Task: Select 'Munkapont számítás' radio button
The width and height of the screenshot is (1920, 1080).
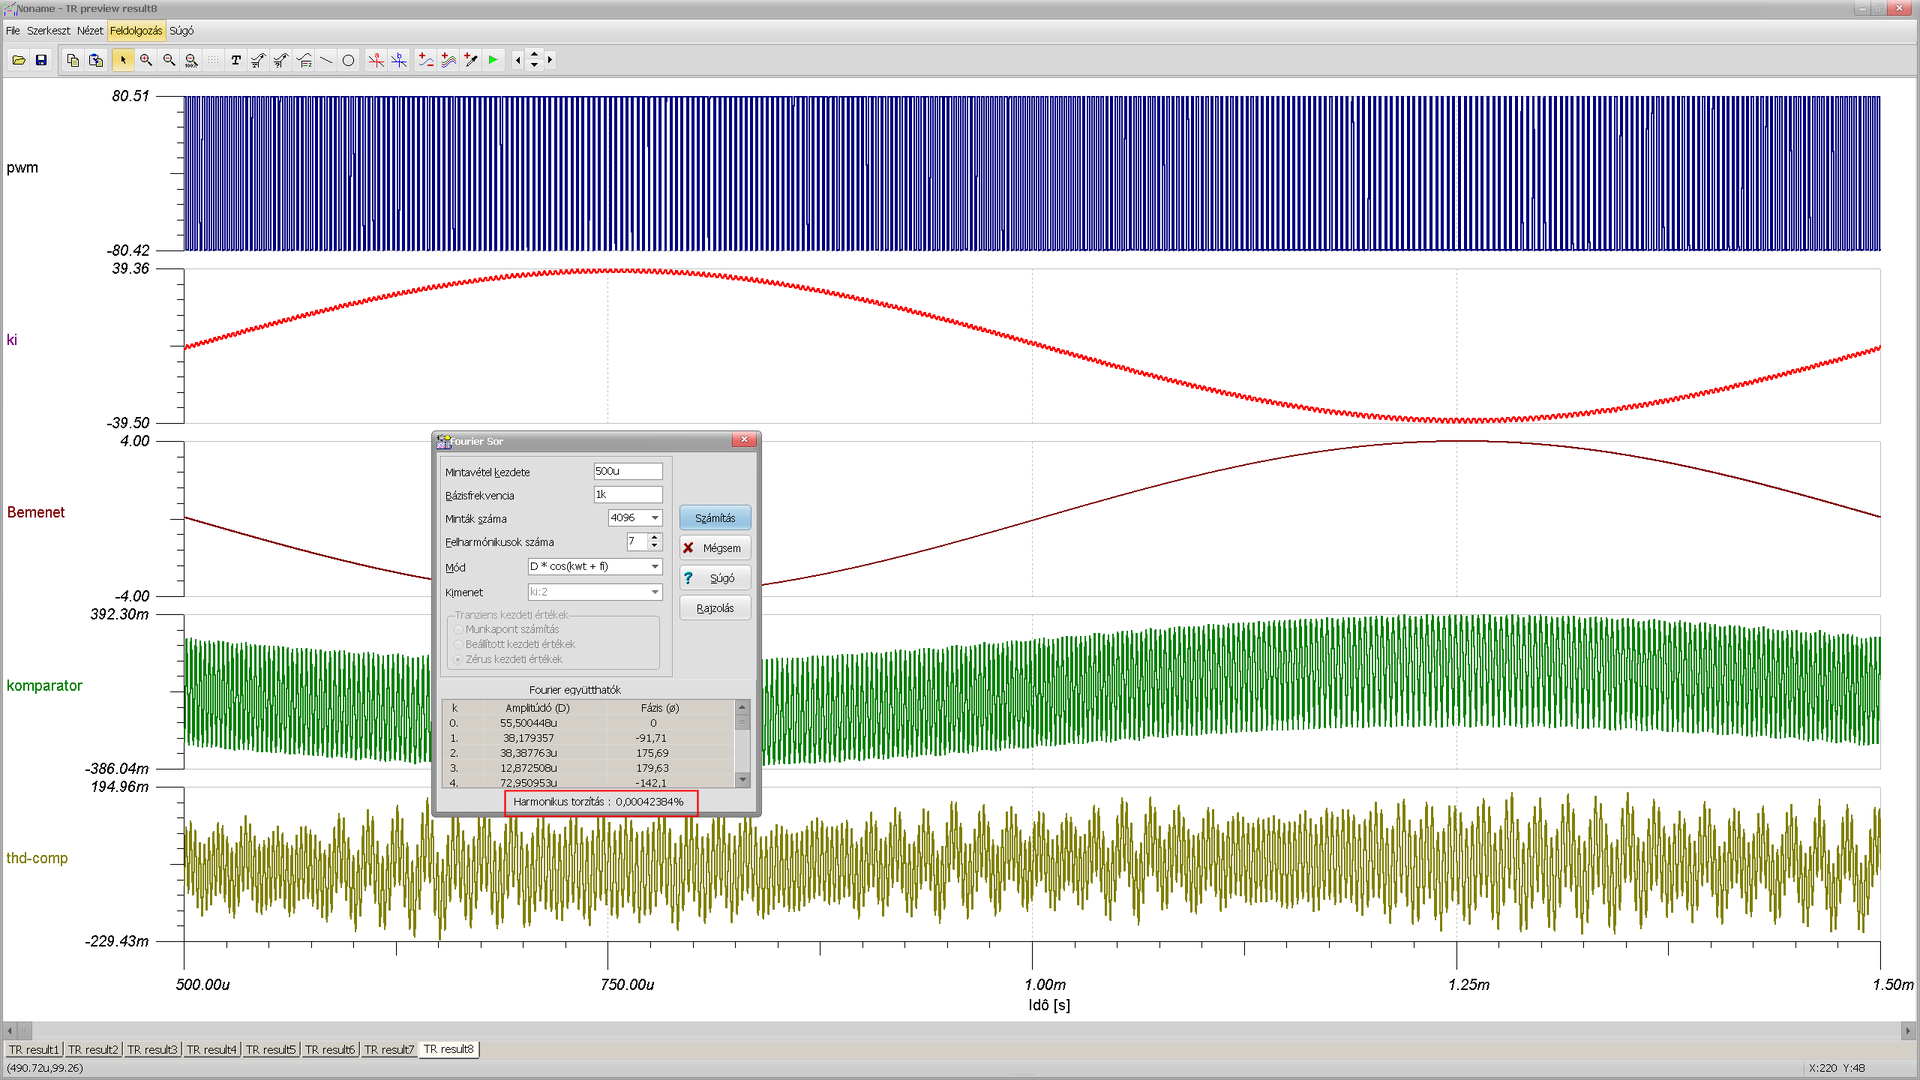Action: coord(459,630)
